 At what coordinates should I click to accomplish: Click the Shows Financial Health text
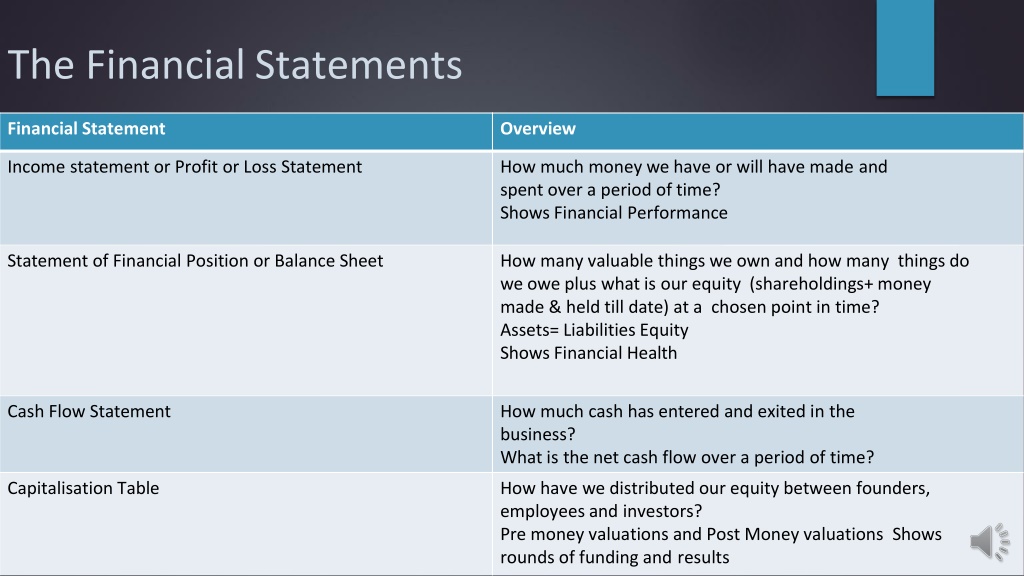point(588,353)
